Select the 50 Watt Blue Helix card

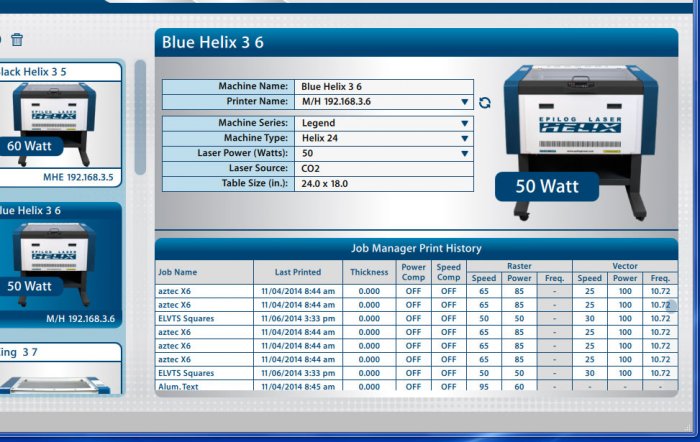coord(60,265)
